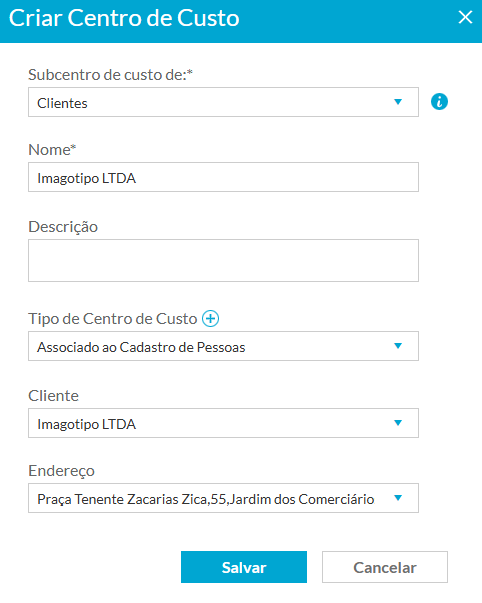The image size is (482, 603).
Task: Click the Praça Tenente Zacarias Zica address value
Action: pos(205,499)
